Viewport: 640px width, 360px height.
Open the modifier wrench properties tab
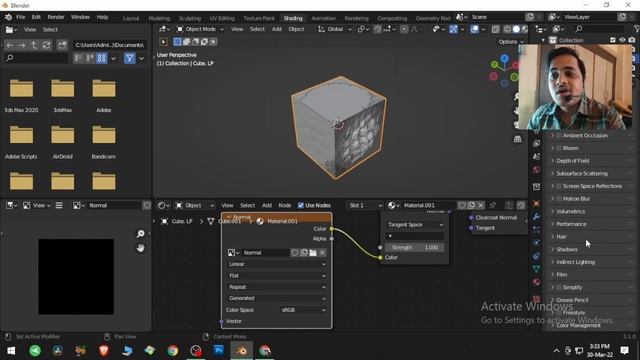pyautogui.click(x=536, y=216)
